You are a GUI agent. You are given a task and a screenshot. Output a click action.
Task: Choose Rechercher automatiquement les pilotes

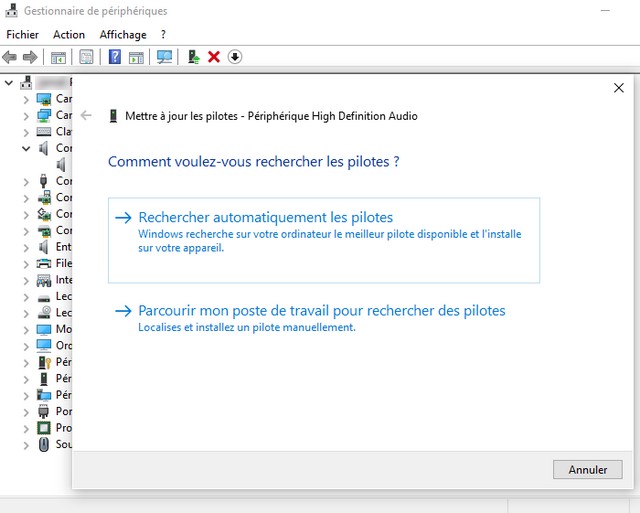point(266,217)
